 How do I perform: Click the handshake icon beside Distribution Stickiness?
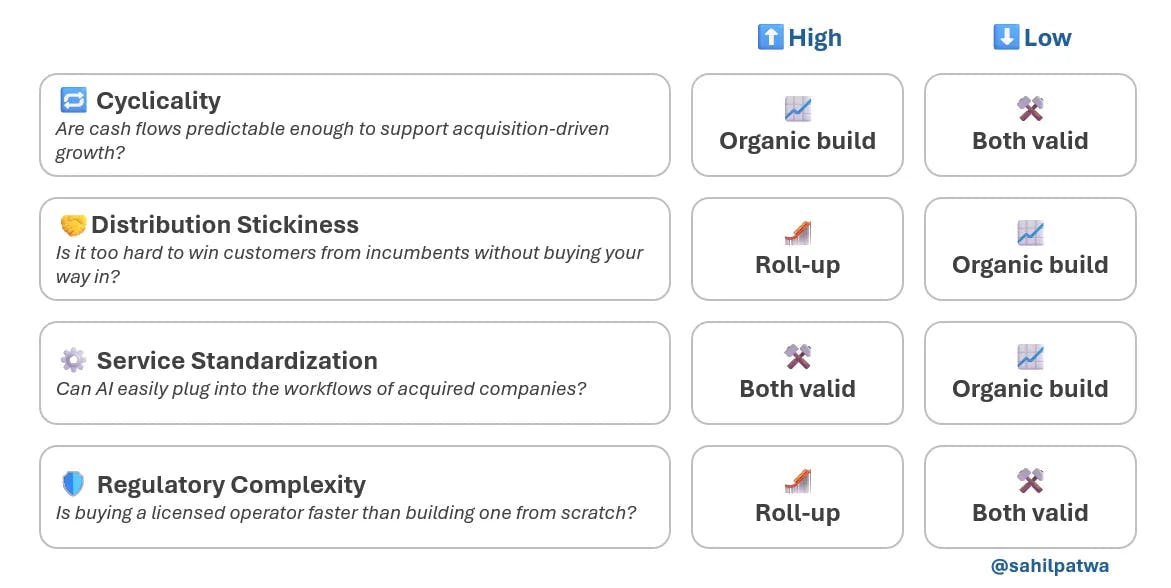coord(73,225)
